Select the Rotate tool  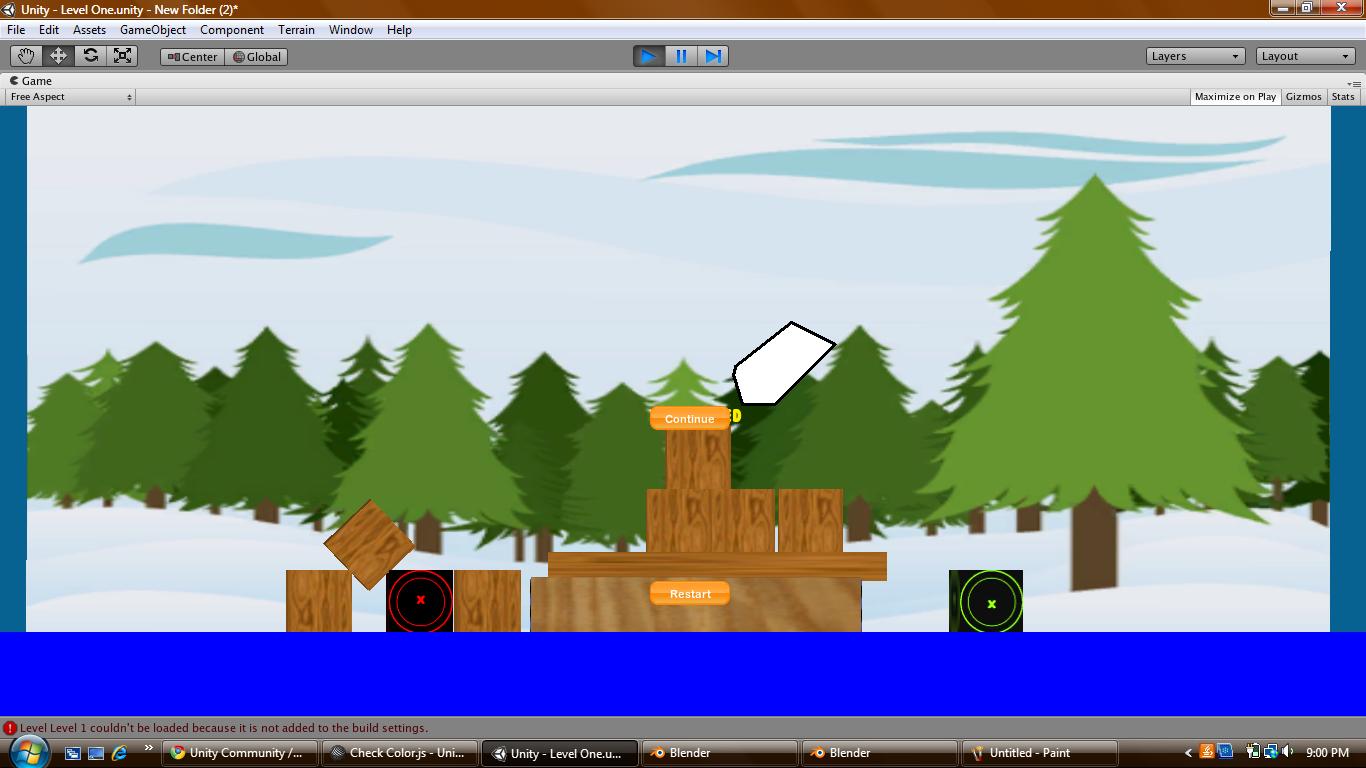click(x=90, y=56)
